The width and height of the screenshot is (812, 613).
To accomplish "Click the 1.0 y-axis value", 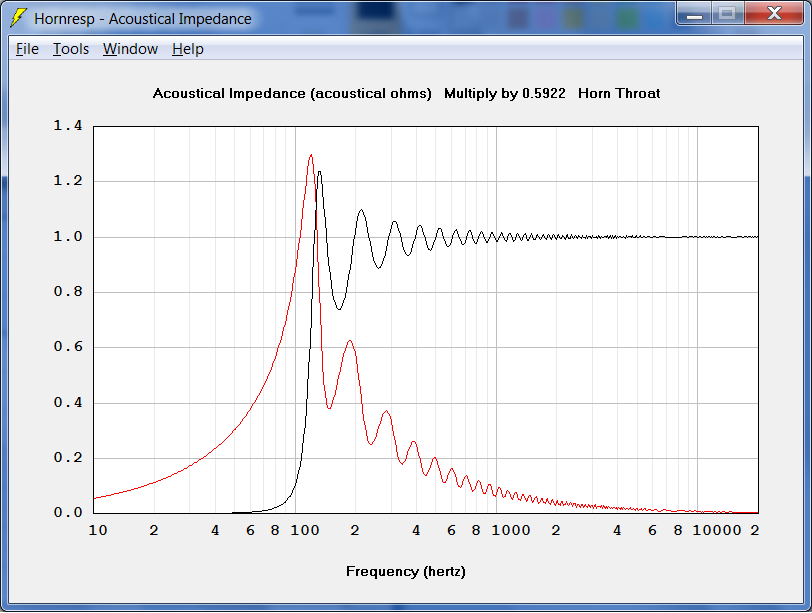I will pyautogui.click(x=68, y=237).
